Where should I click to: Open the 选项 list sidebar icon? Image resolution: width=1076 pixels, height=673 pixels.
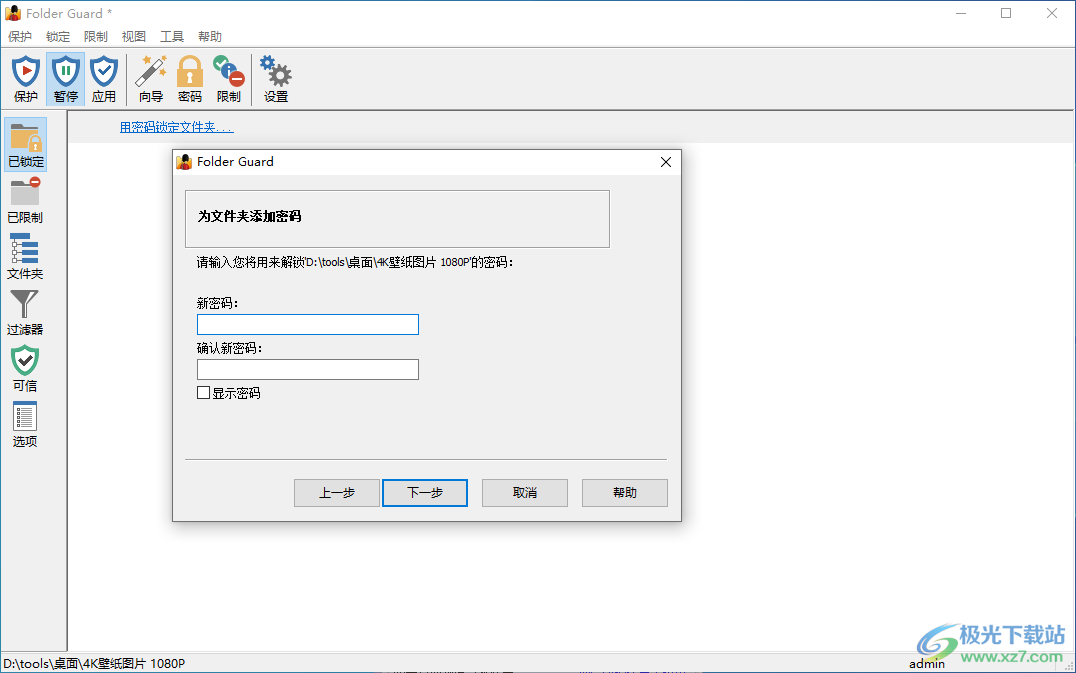(x=25, y=425)
